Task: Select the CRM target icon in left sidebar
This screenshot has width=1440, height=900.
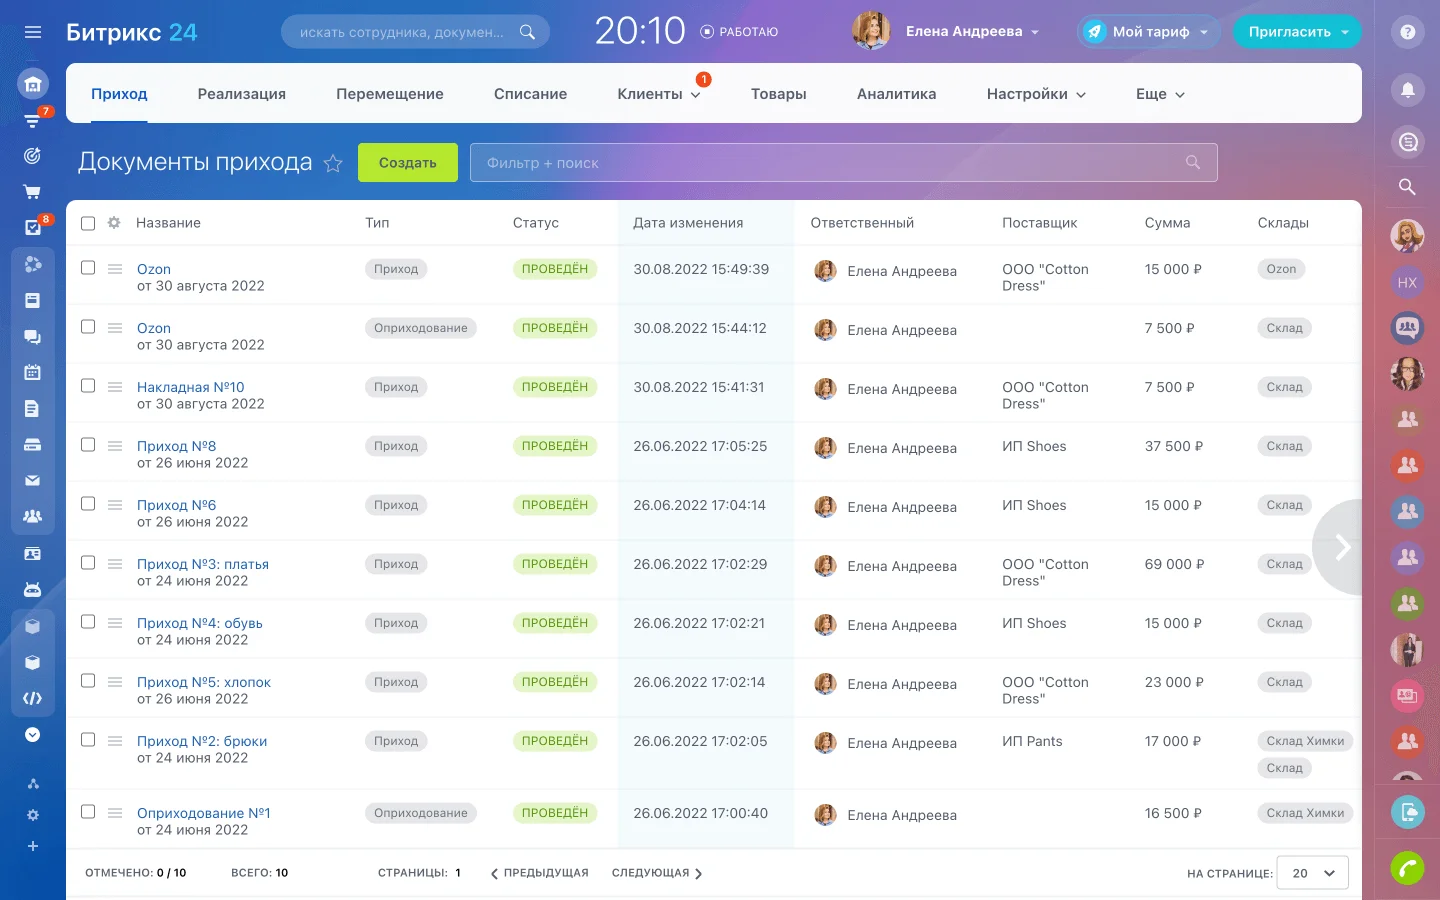Action: (33, 155)
